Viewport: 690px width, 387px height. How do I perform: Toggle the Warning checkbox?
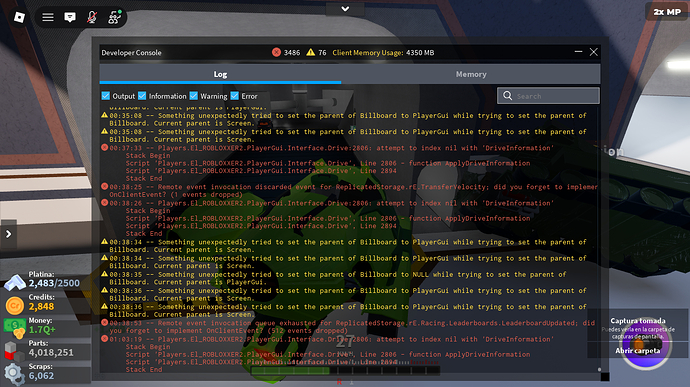point(194,96)
